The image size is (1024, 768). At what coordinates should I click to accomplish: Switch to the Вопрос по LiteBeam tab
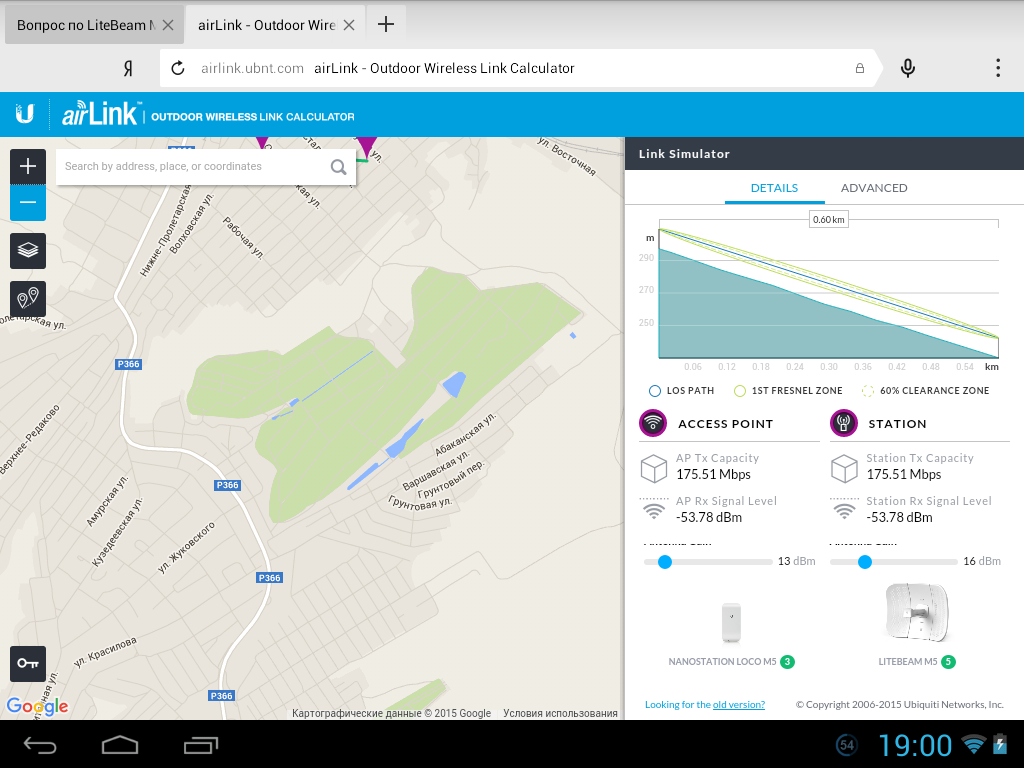tap(86, 25)
